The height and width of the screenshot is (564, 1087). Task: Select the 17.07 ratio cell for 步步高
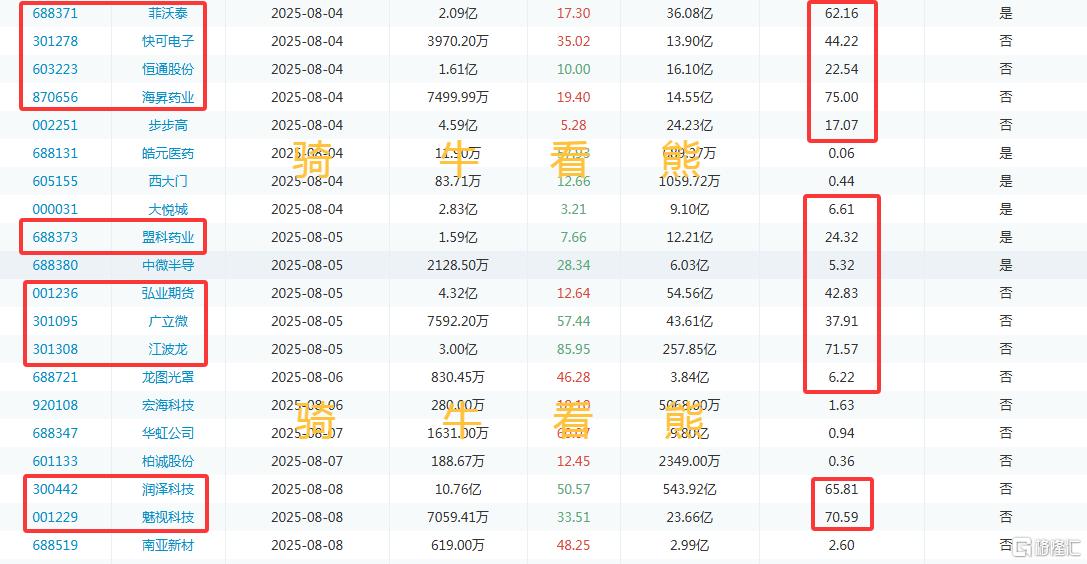point(842,125)
